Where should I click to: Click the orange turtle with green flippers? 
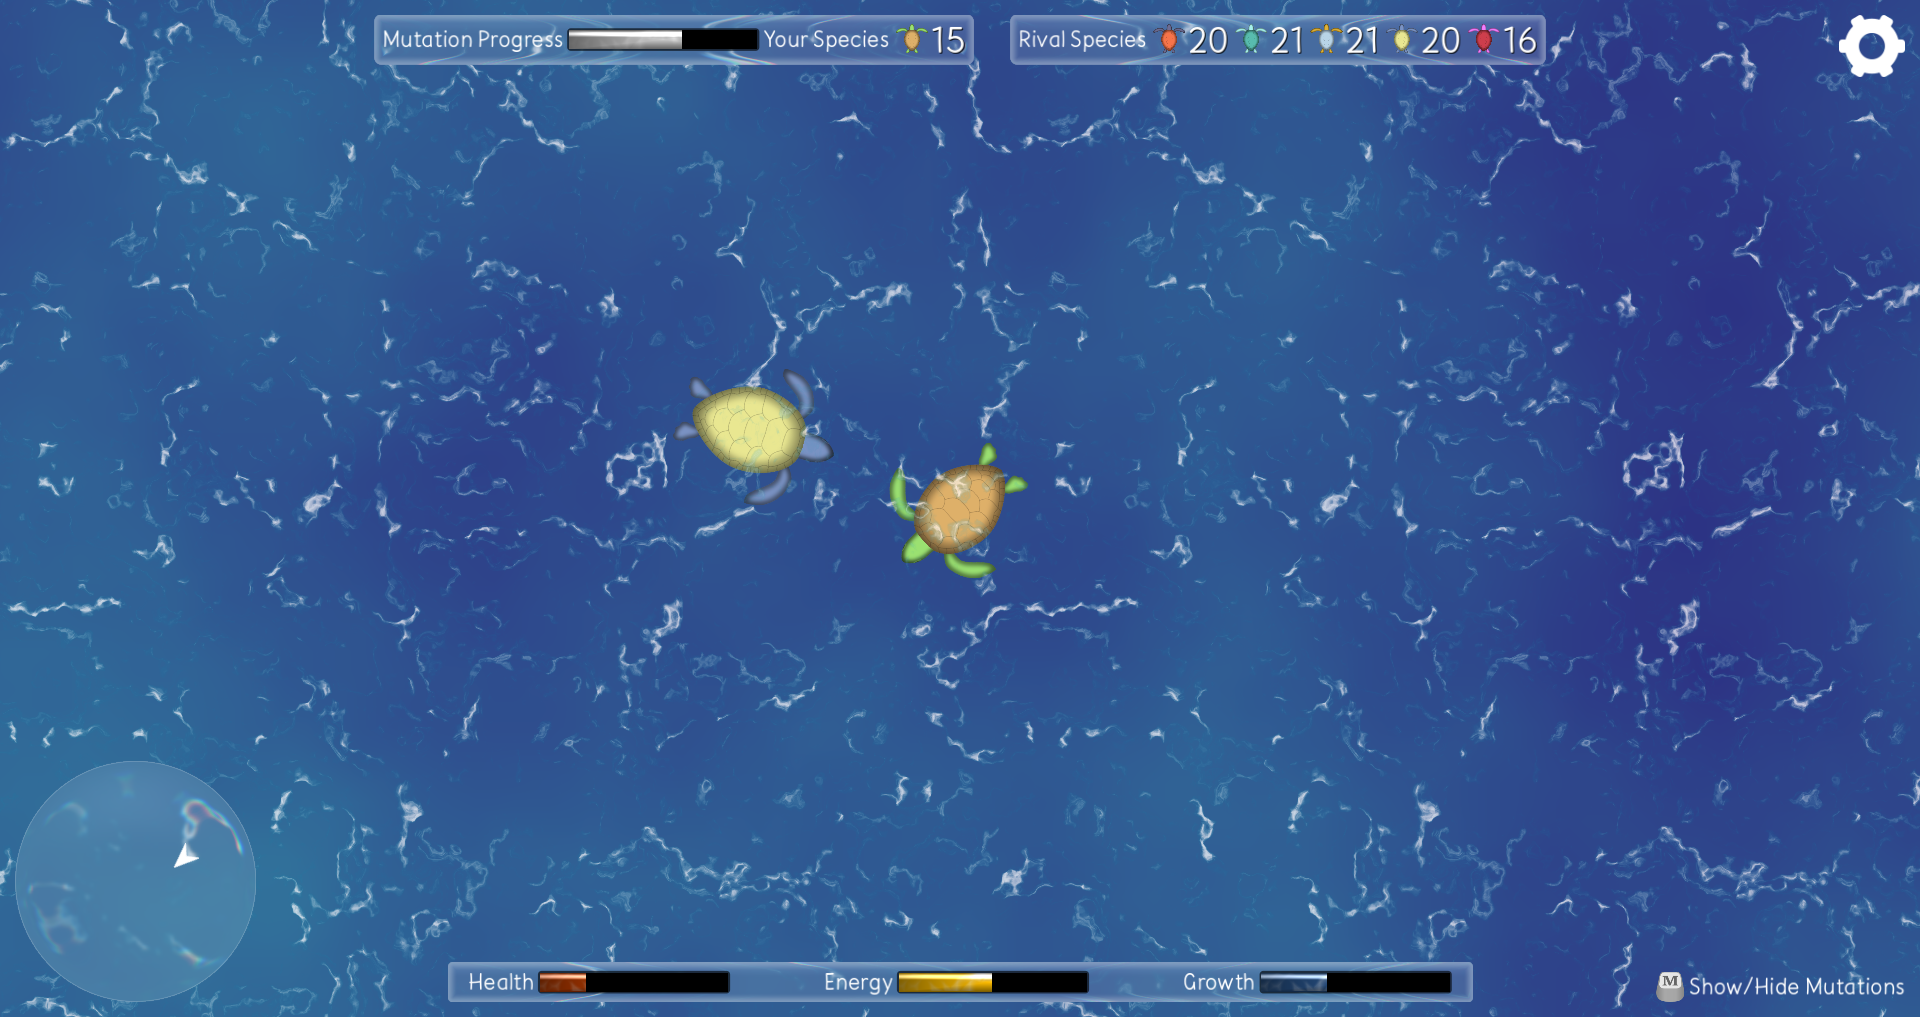click(958, 511)
